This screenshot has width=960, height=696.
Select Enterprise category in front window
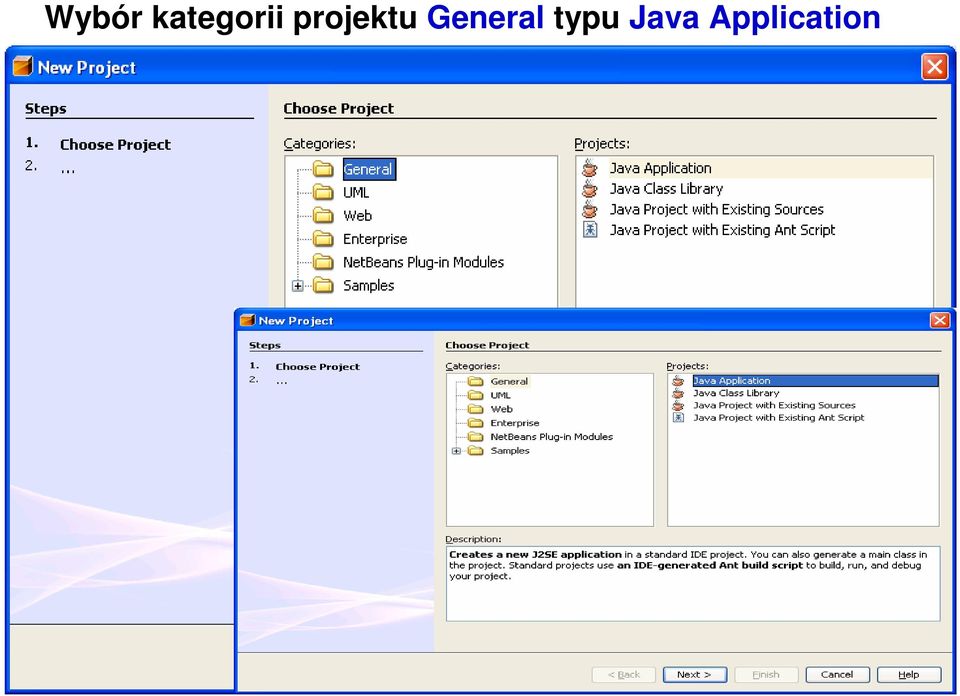pos(515,423)
